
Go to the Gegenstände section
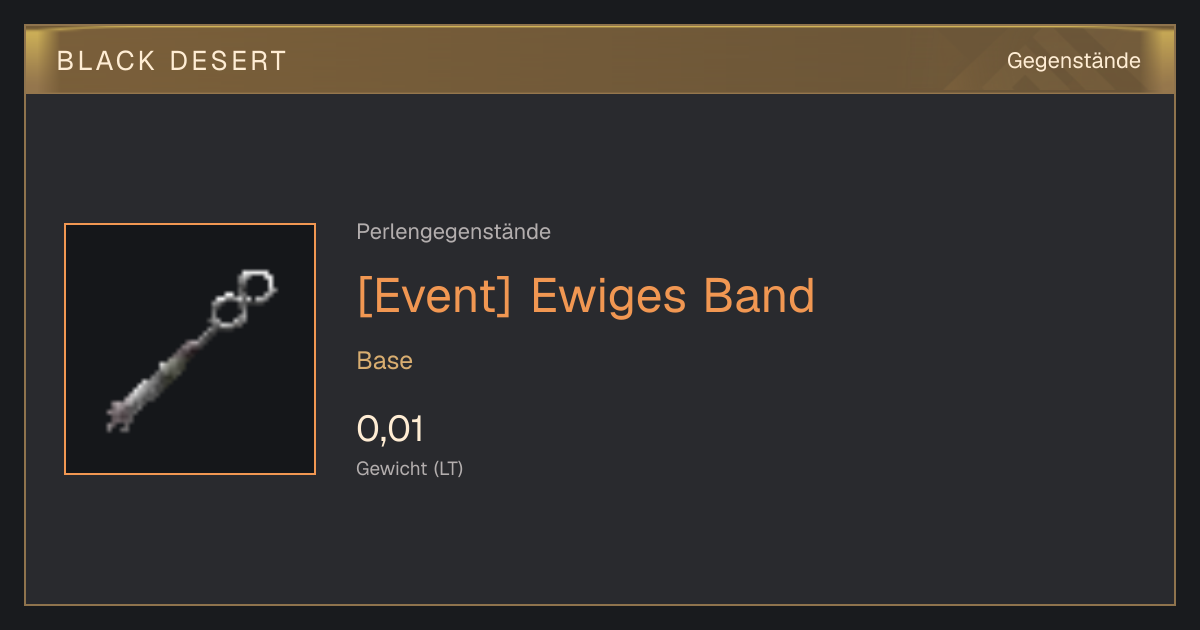pos(1073,61)
